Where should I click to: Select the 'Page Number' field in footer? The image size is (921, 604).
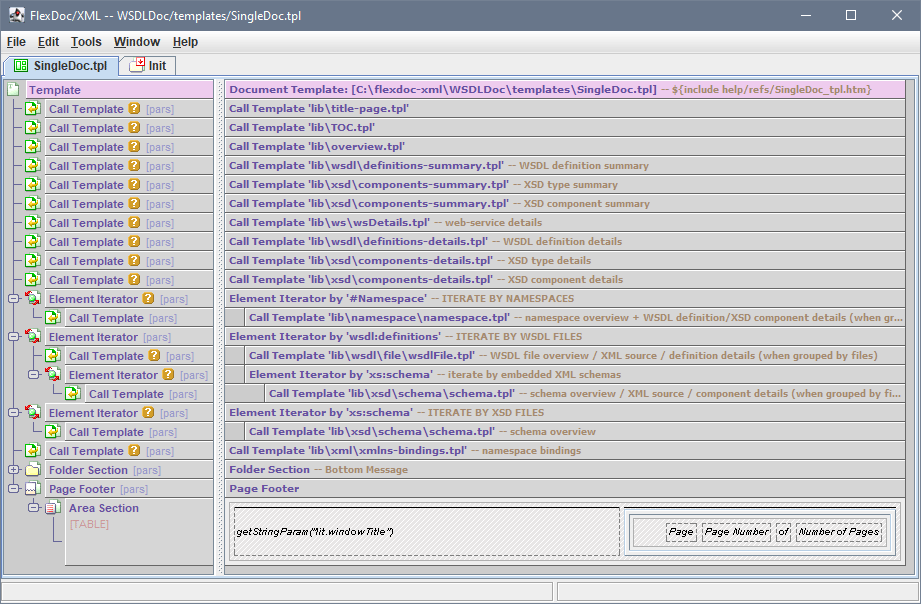click(736, 532)
